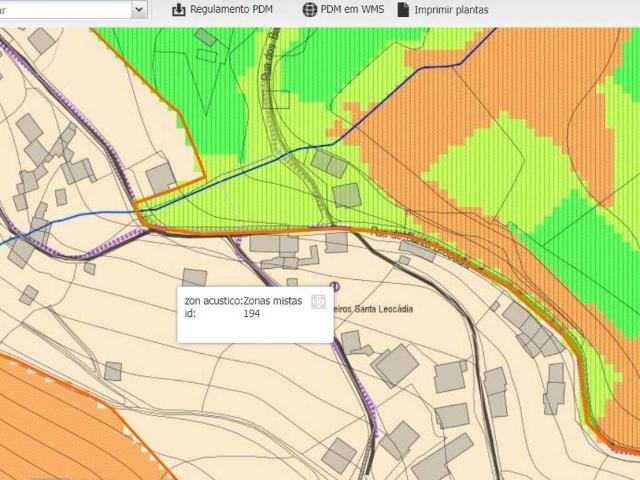
Task: Click the PDM em WMS globe icon
Action: [310, 10]
